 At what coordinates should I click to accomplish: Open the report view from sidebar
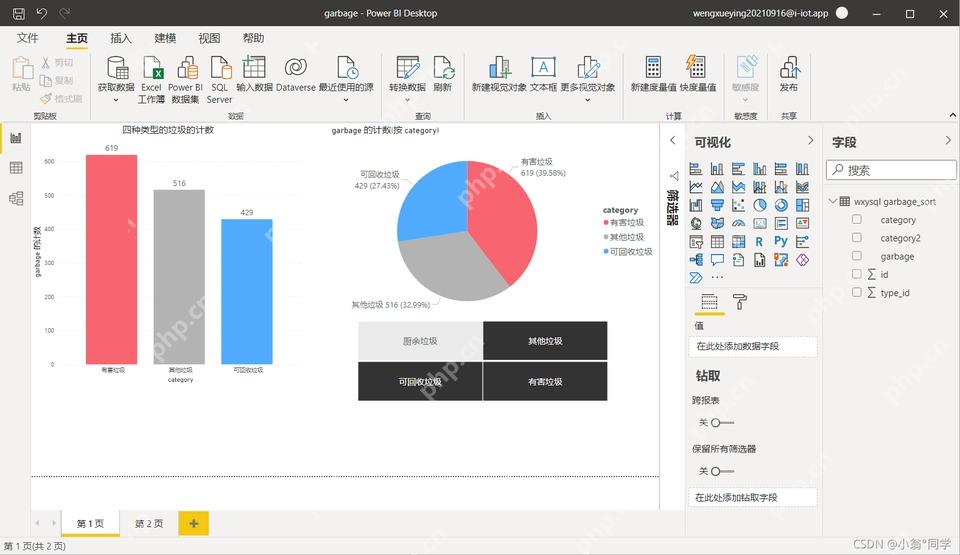(x=16, y=138)
